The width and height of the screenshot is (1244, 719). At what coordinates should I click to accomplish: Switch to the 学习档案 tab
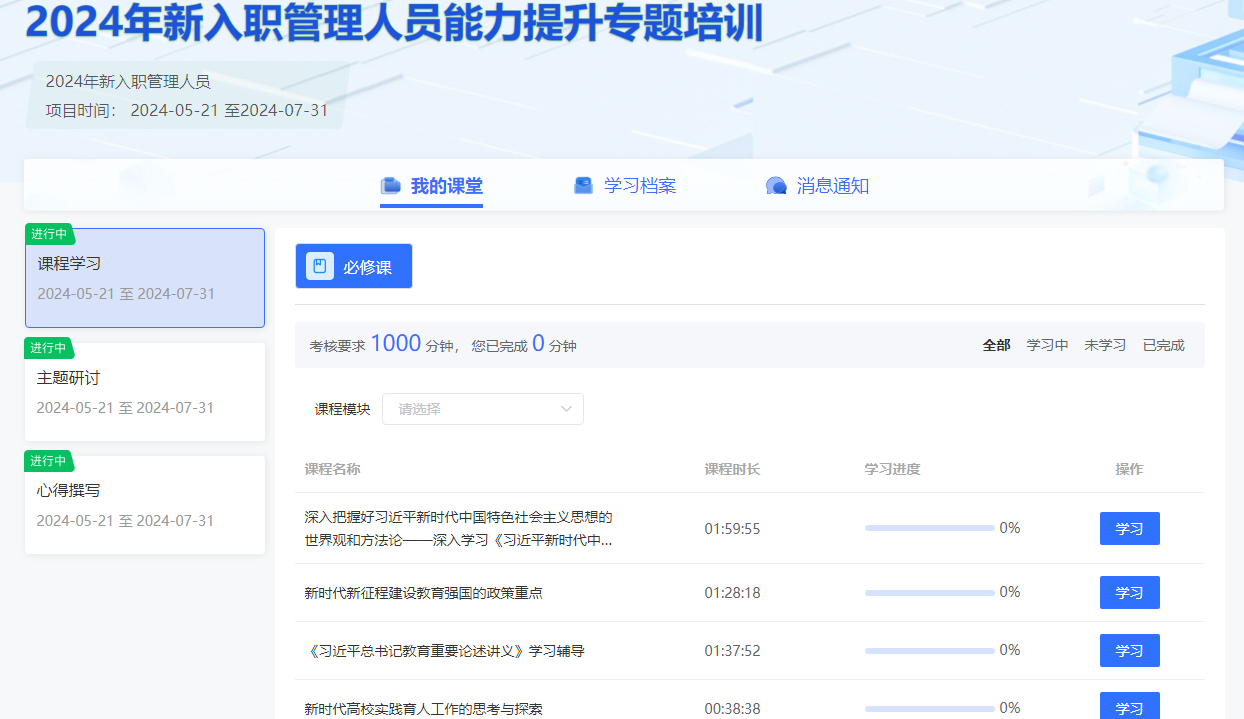[639, 186]
